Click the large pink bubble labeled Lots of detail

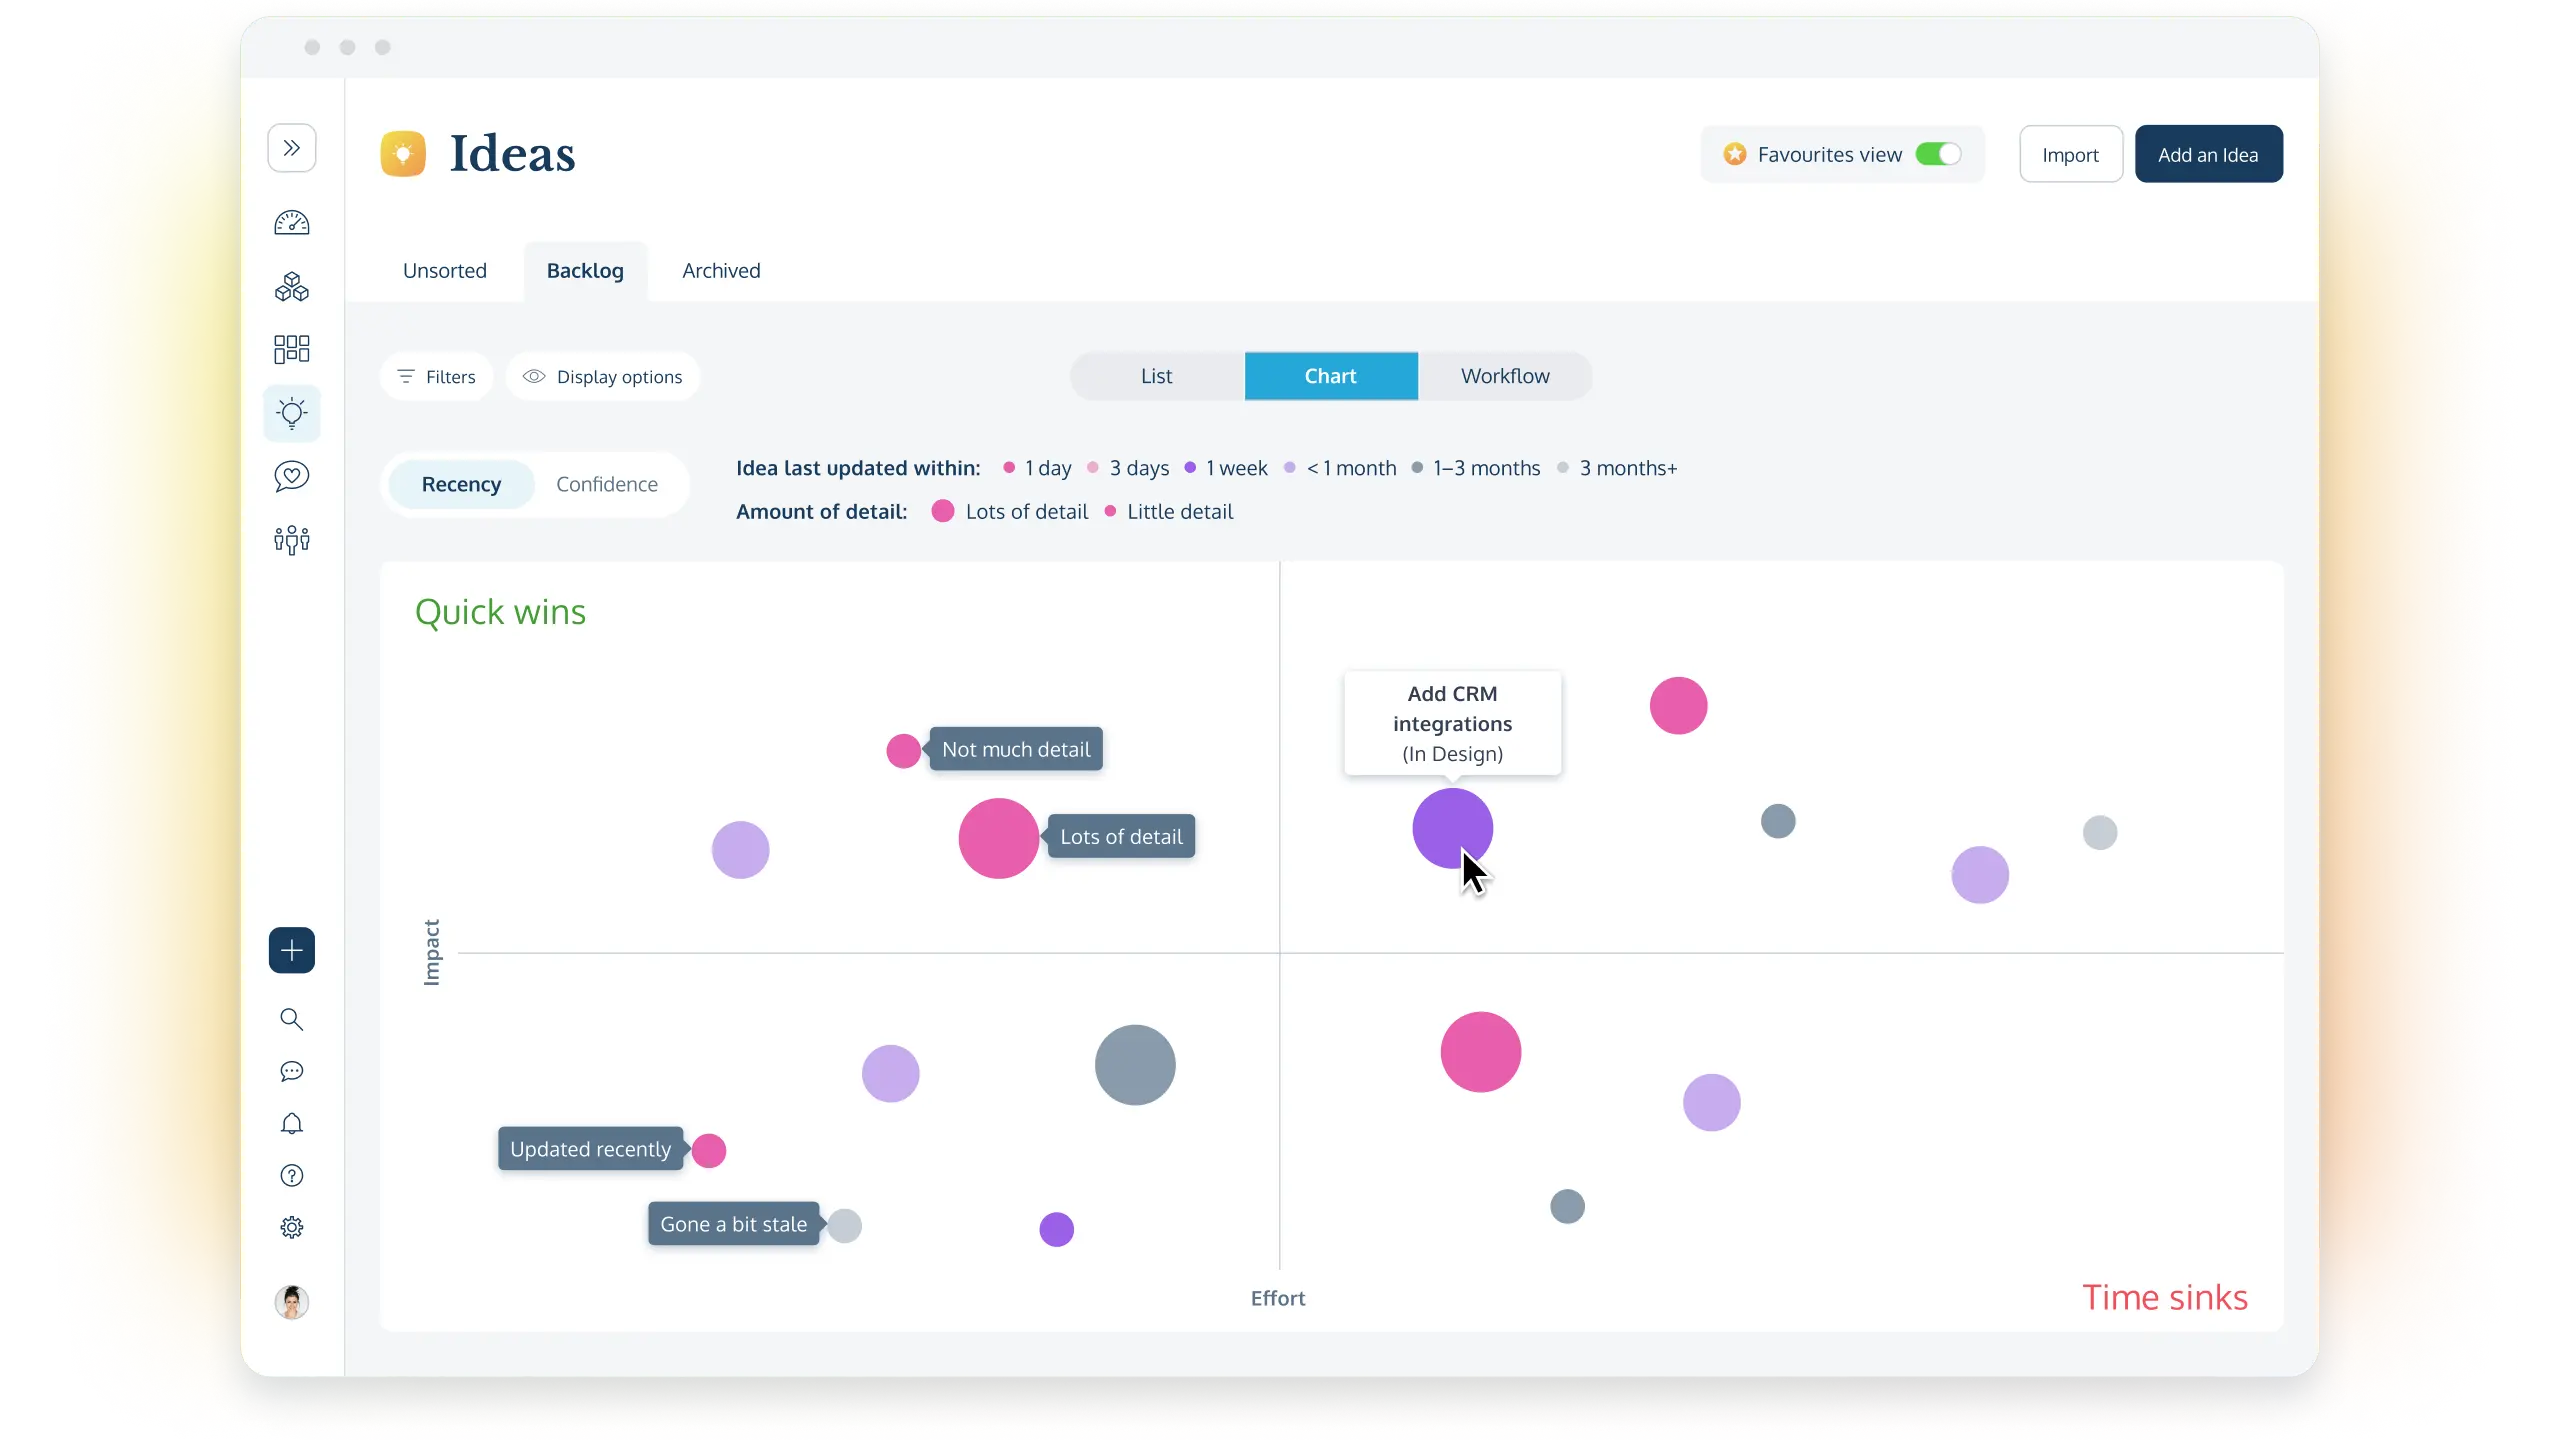pos(998,838)
